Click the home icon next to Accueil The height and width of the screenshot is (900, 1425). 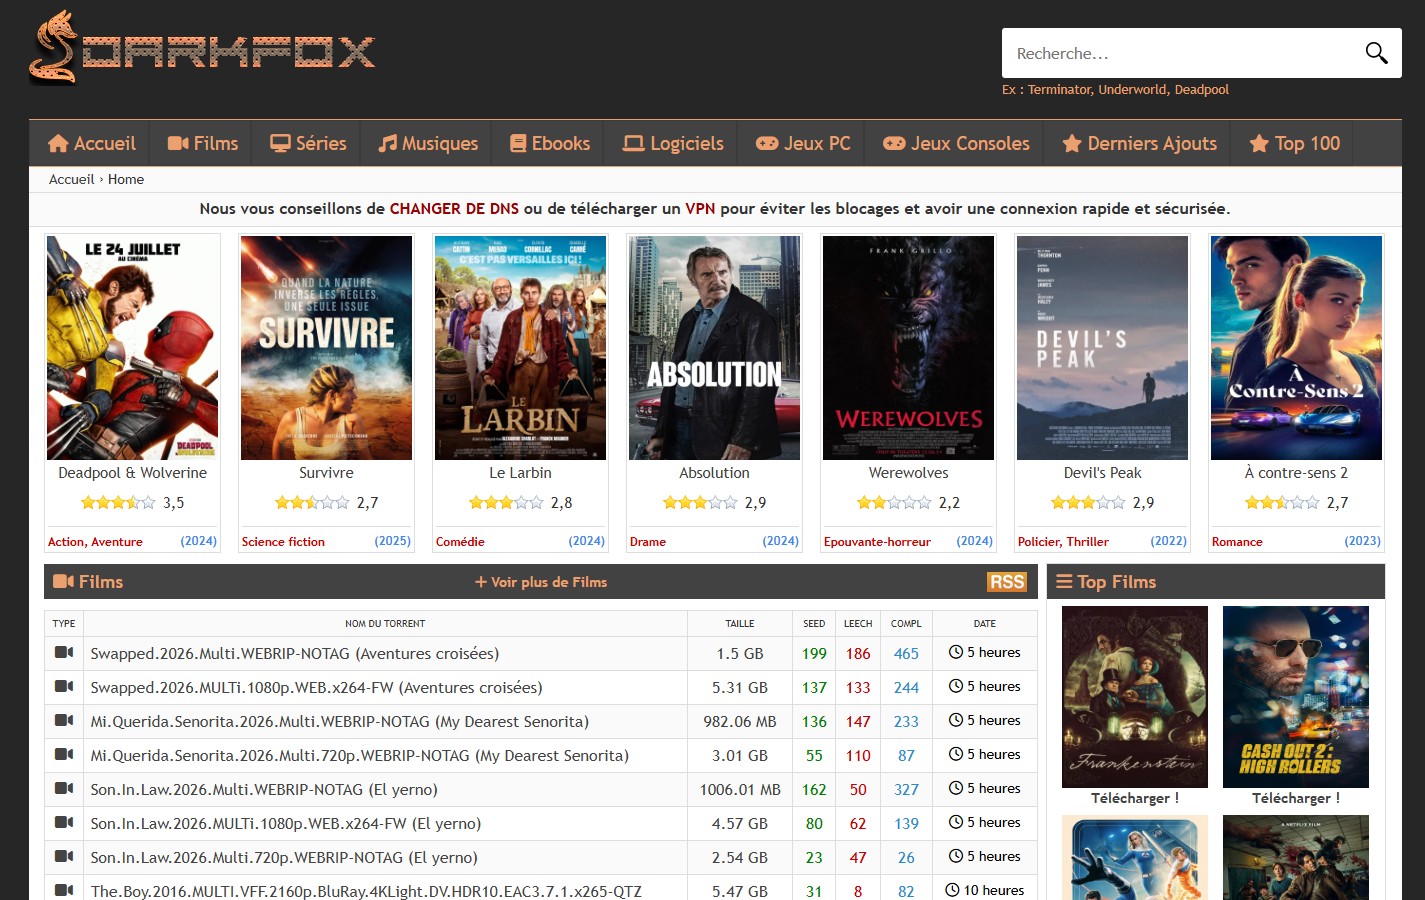(x=58, y=143)
